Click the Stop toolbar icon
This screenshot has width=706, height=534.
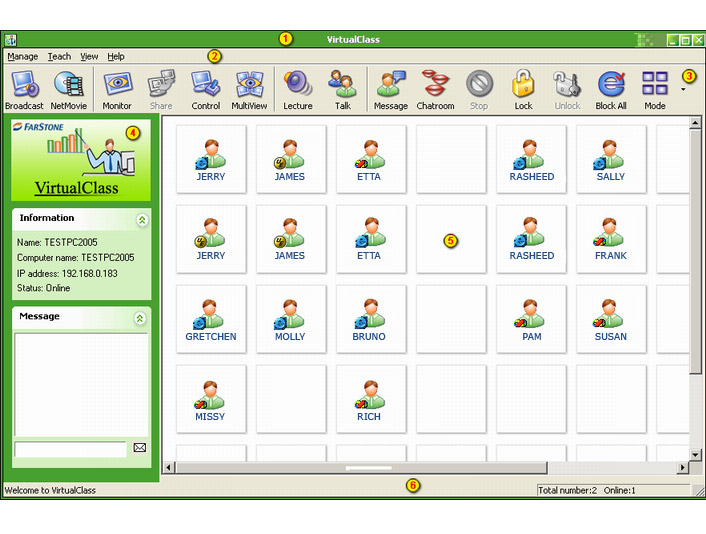pos(479,90)
